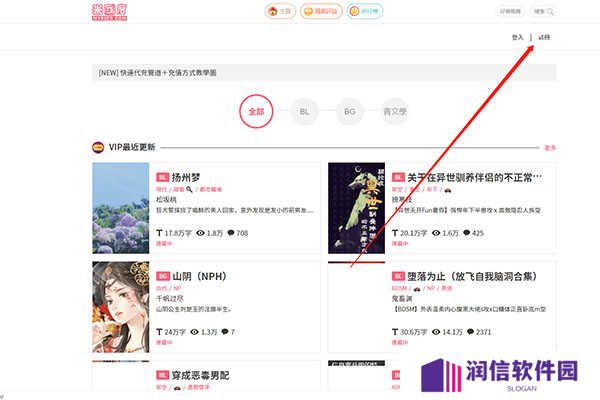Click the eye views icon showing 1.6万

click(436, 233)
